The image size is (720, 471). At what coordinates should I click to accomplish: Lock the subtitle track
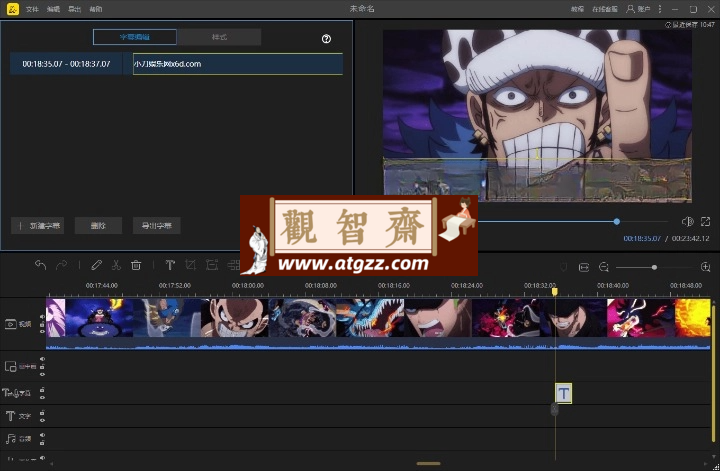coord(42,389)
